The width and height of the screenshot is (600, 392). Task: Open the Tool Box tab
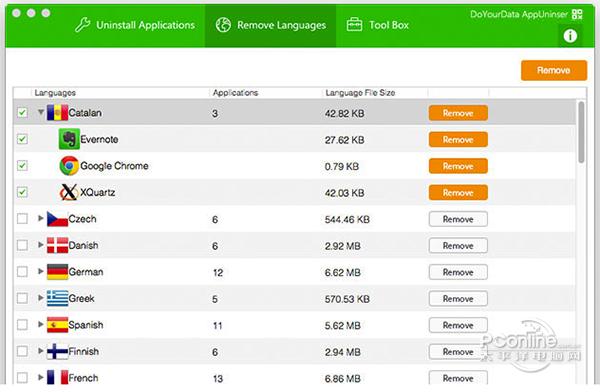point(378,25)
